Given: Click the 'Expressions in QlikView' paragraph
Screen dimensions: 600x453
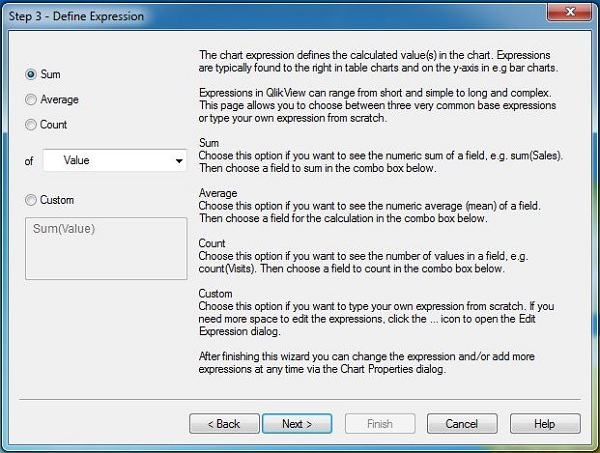Looking at the screenshot, I should tap(377, 105).
